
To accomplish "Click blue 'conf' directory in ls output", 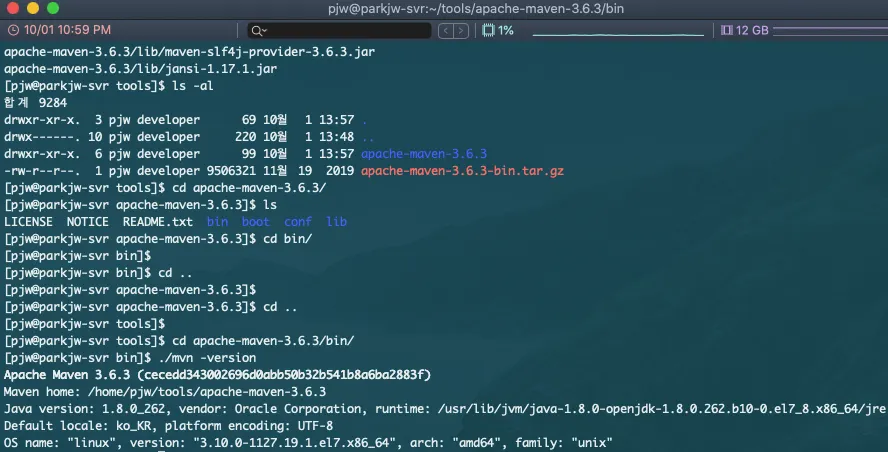I will pyautogui.click(x=298, y=221).
